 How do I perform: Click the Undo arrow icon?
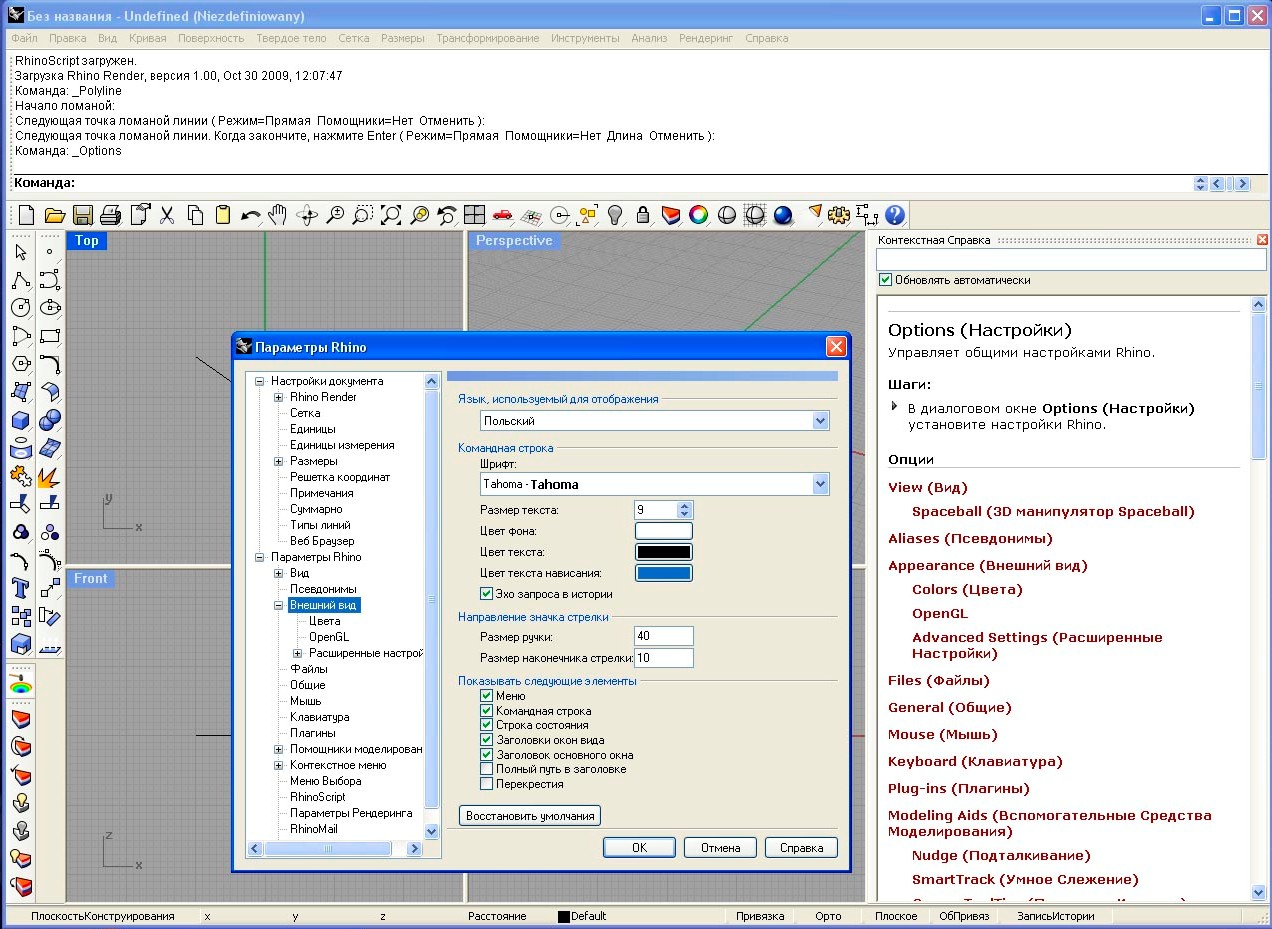[250, 215]
